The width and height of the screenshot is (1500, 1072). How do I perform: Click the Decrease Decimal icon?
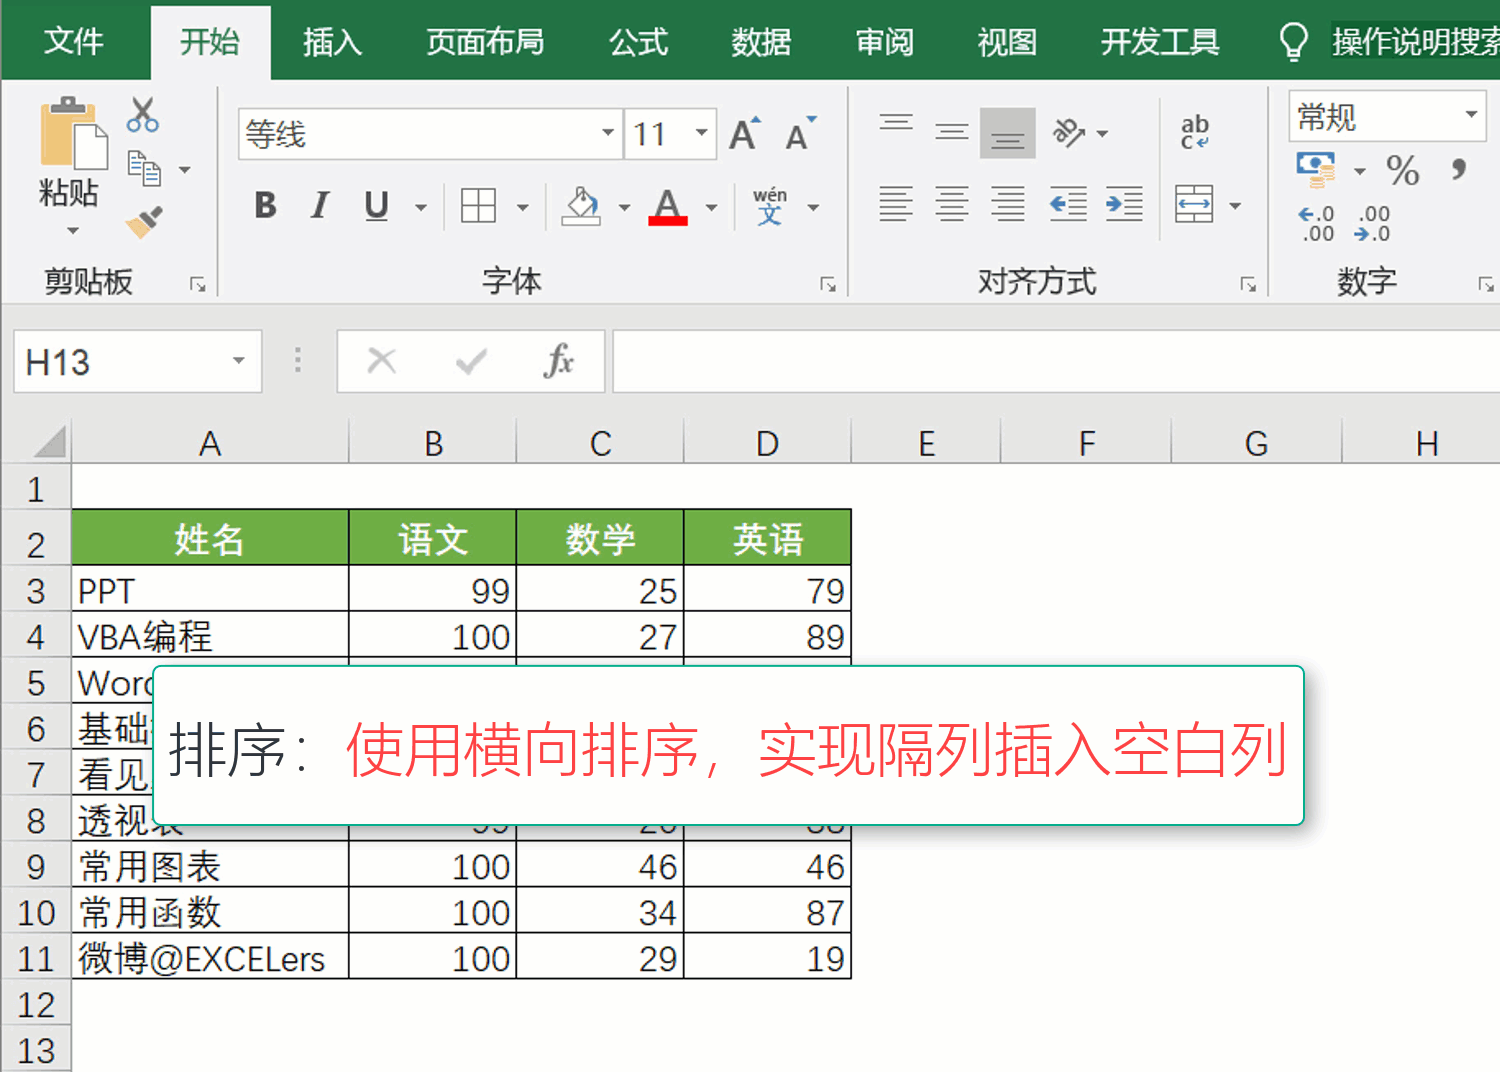click(x=1373, y=224)
